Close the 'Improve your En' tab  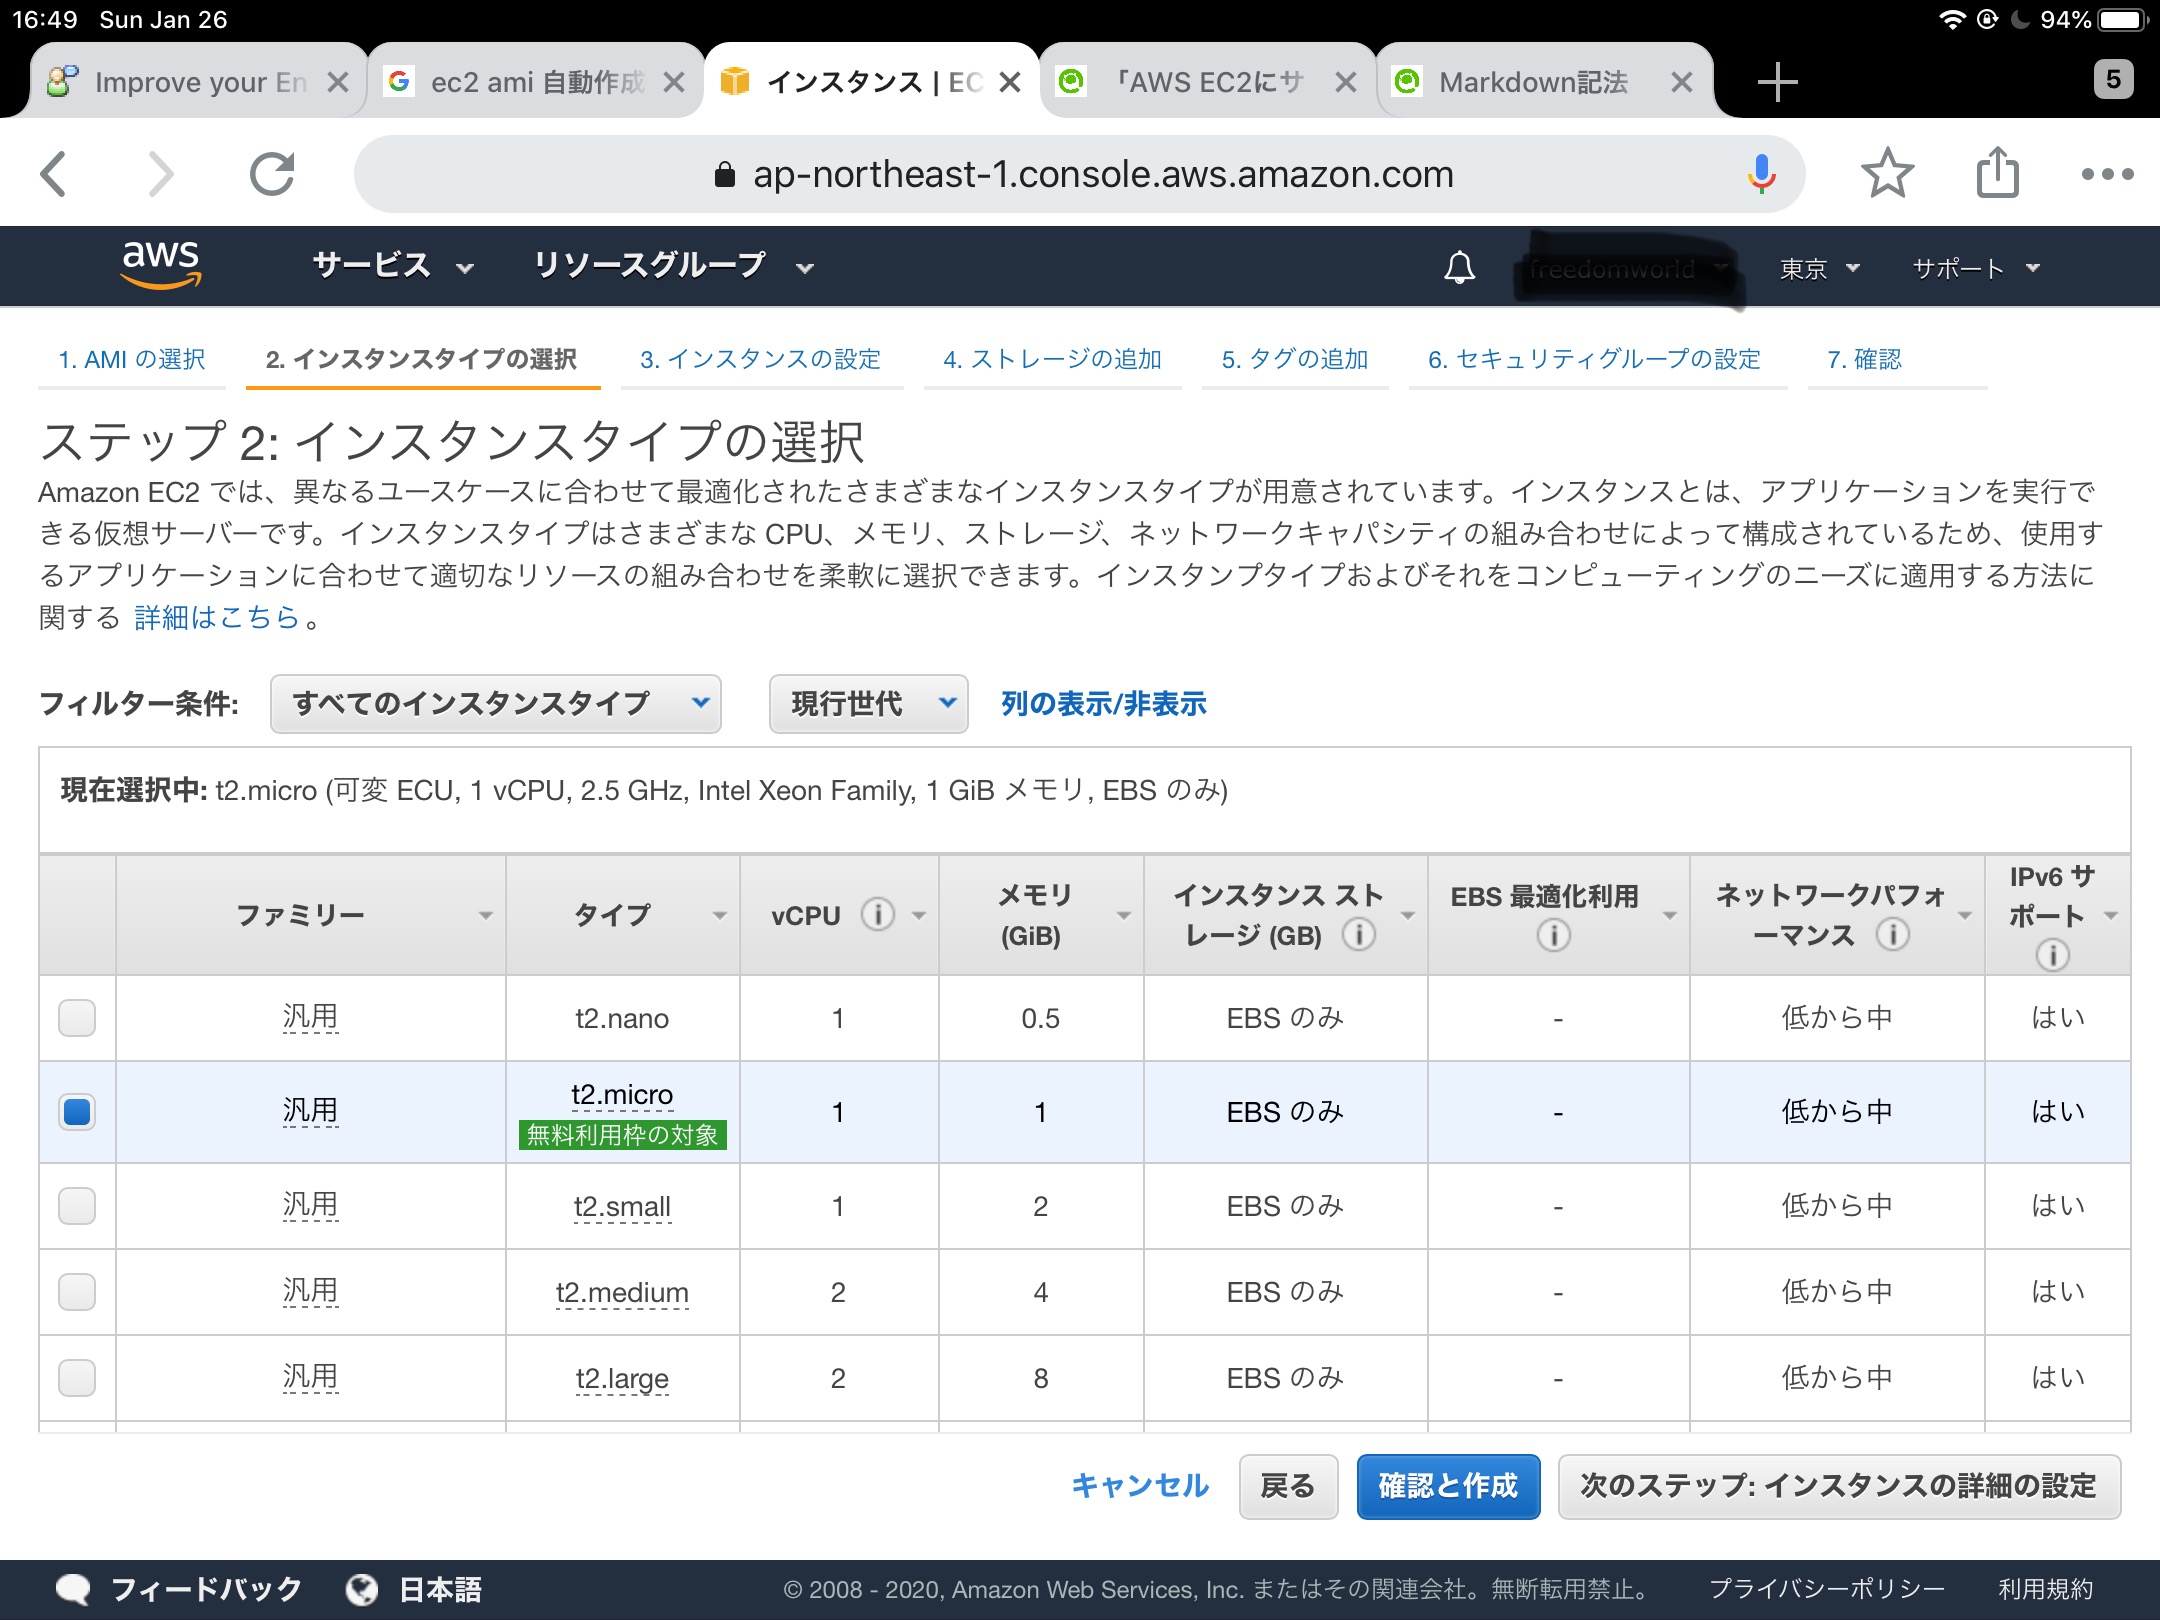[338, 82]
